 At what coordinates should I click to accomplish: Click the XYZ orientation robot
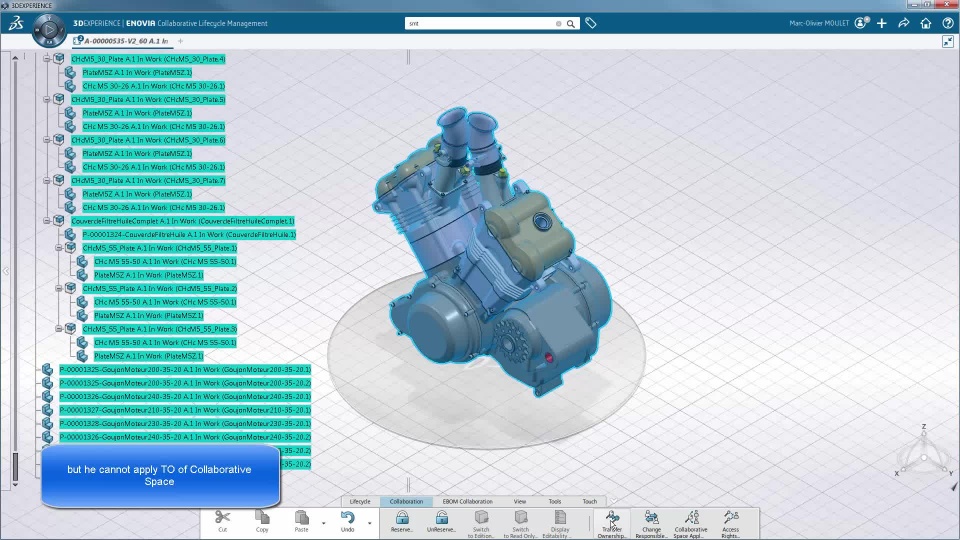[x=924, y=453]
